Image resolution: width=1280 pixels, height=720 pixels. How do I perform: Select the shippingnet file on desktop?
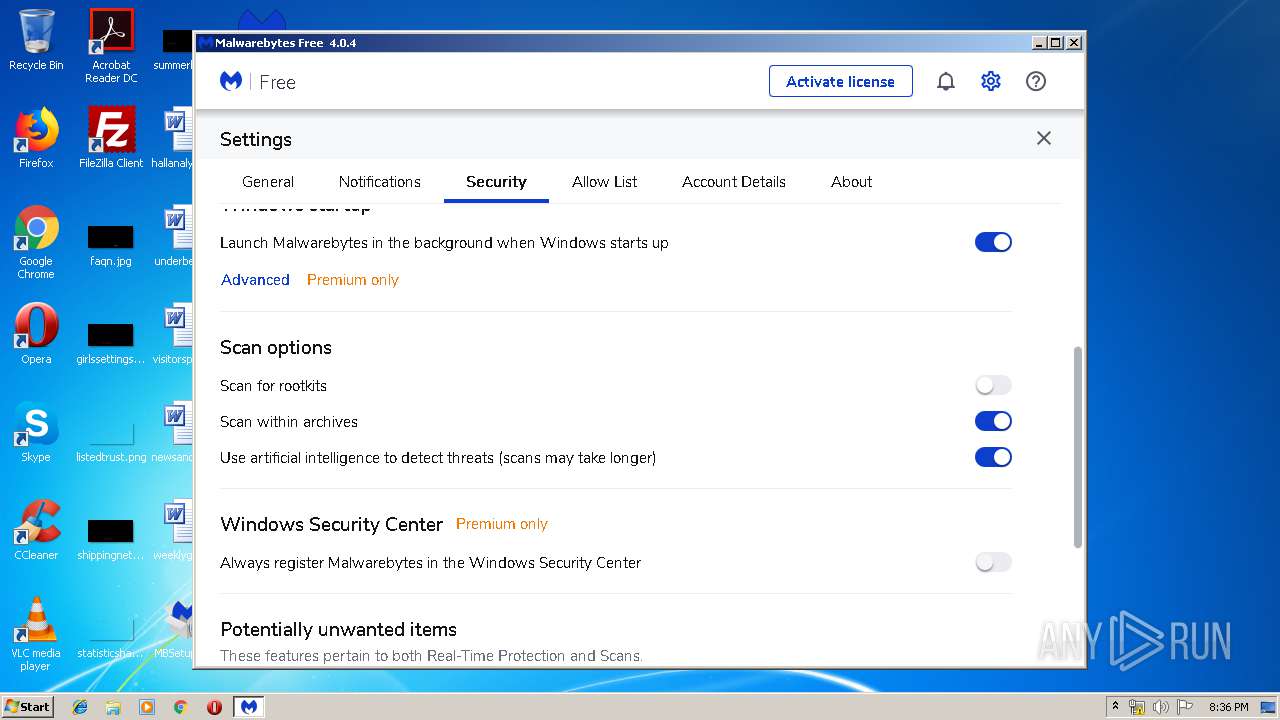coord(111,537)
